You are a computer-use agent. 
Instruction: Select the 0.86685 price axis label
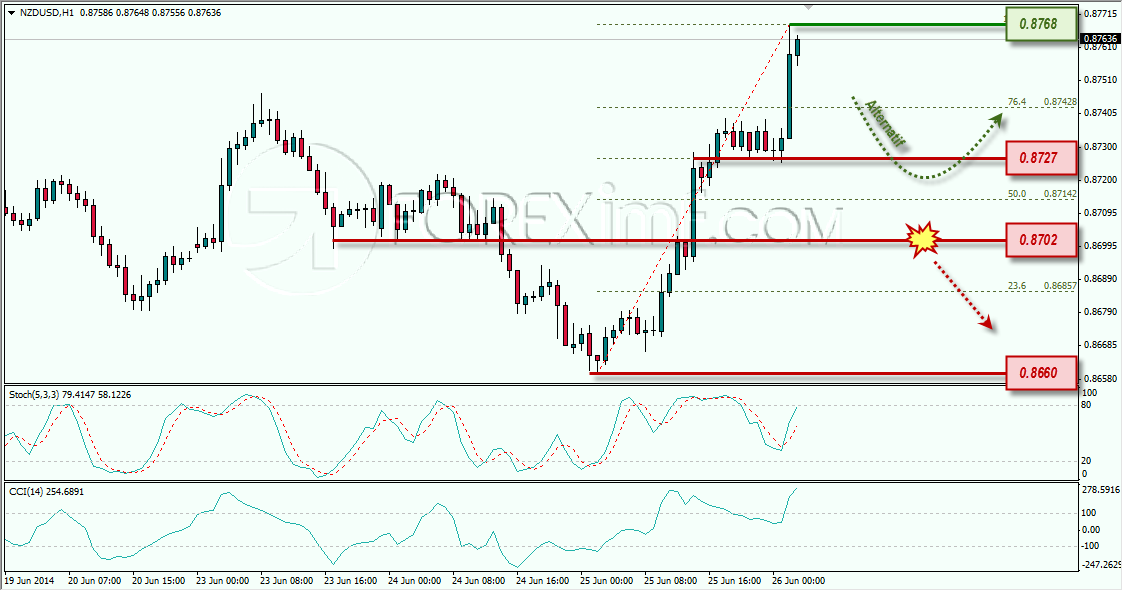(x=1101, y=345)
